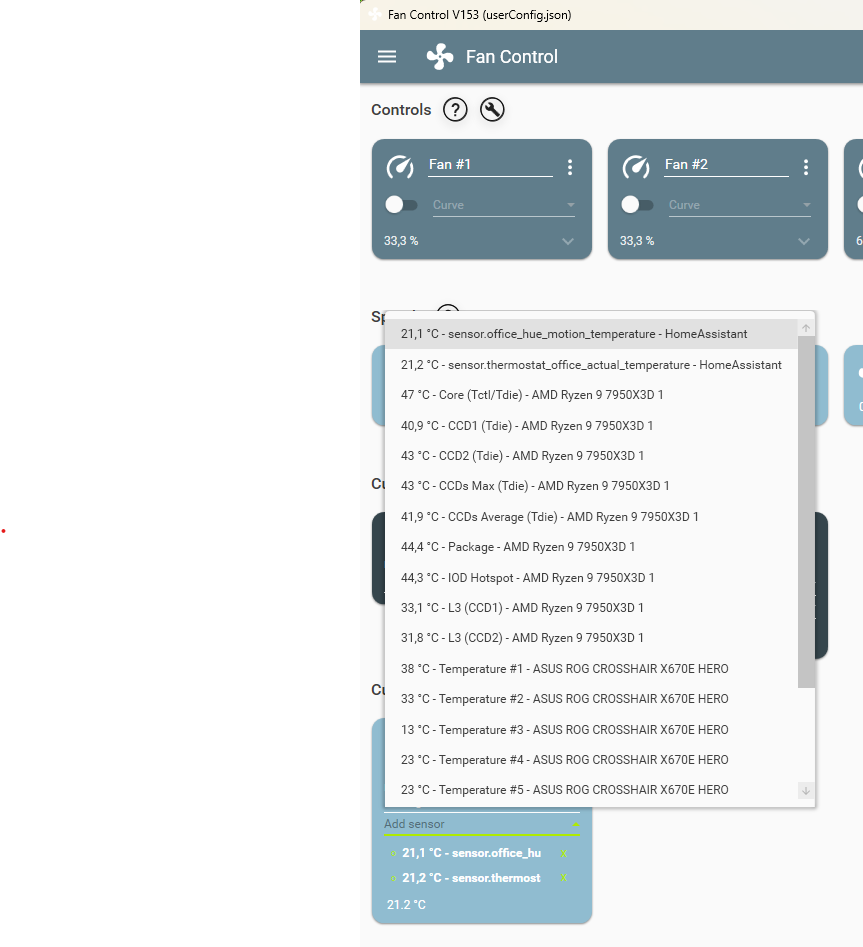
Task: Choose CCD2 (Tdie) sensor
Action: 591,456
